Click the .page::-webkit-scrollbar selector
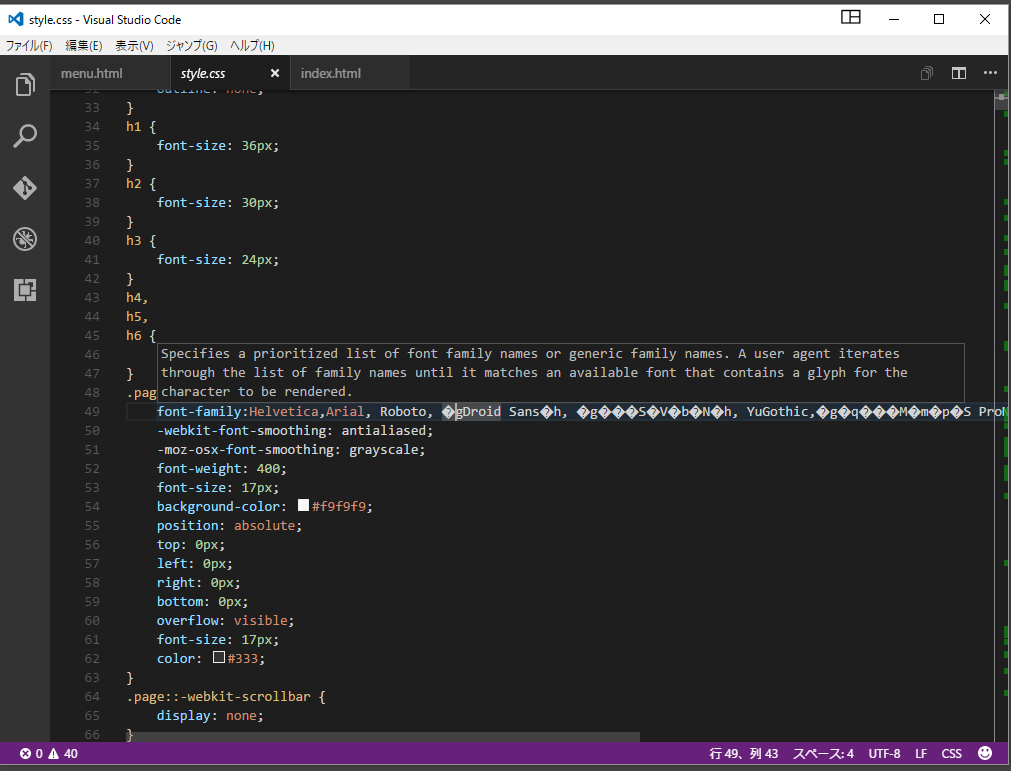 coord(219,696)
